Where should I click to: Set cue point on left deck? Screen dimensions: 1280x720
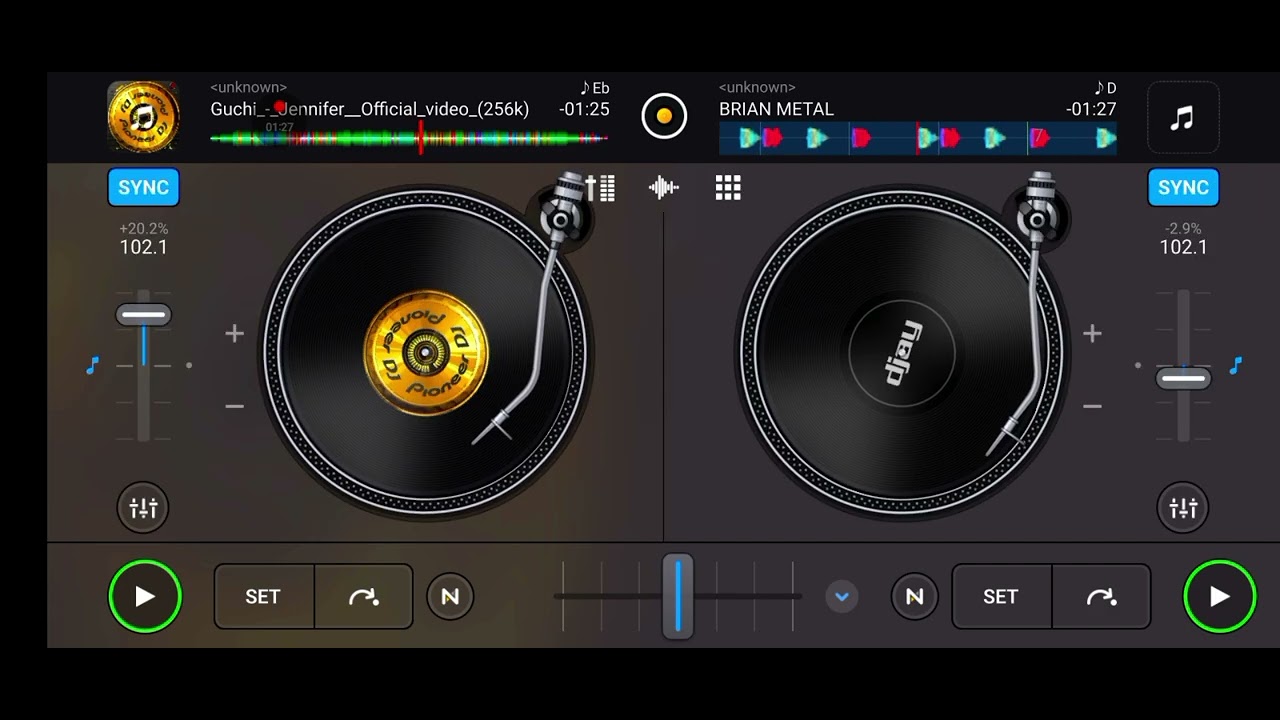(x=264, y=597)
